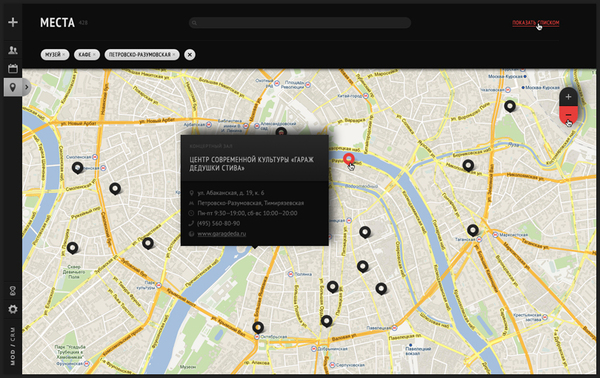Click the plus add icon in sidebar
Image resolution: width=600 pixels, height=378 pixels.
click(13, 22)
